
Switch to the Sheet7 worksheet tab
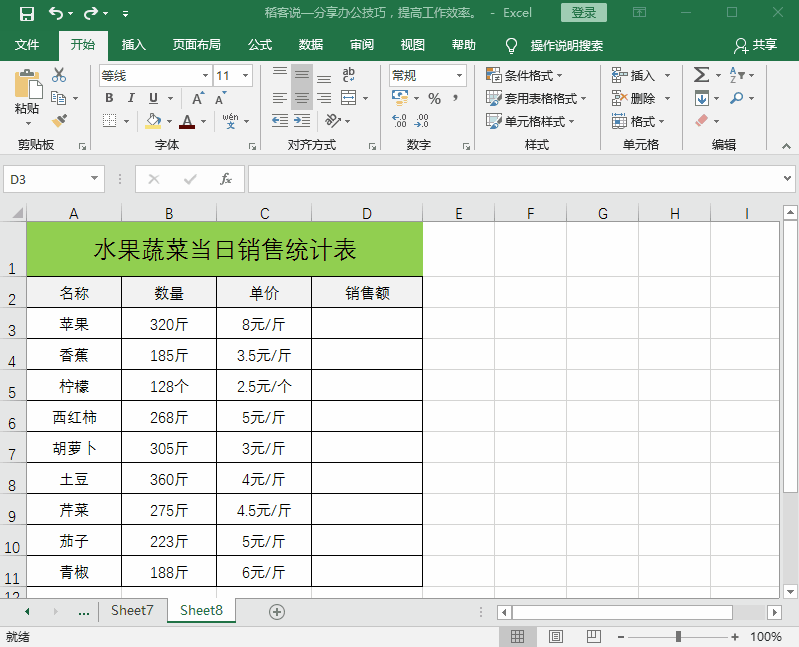tap(132, 610)
